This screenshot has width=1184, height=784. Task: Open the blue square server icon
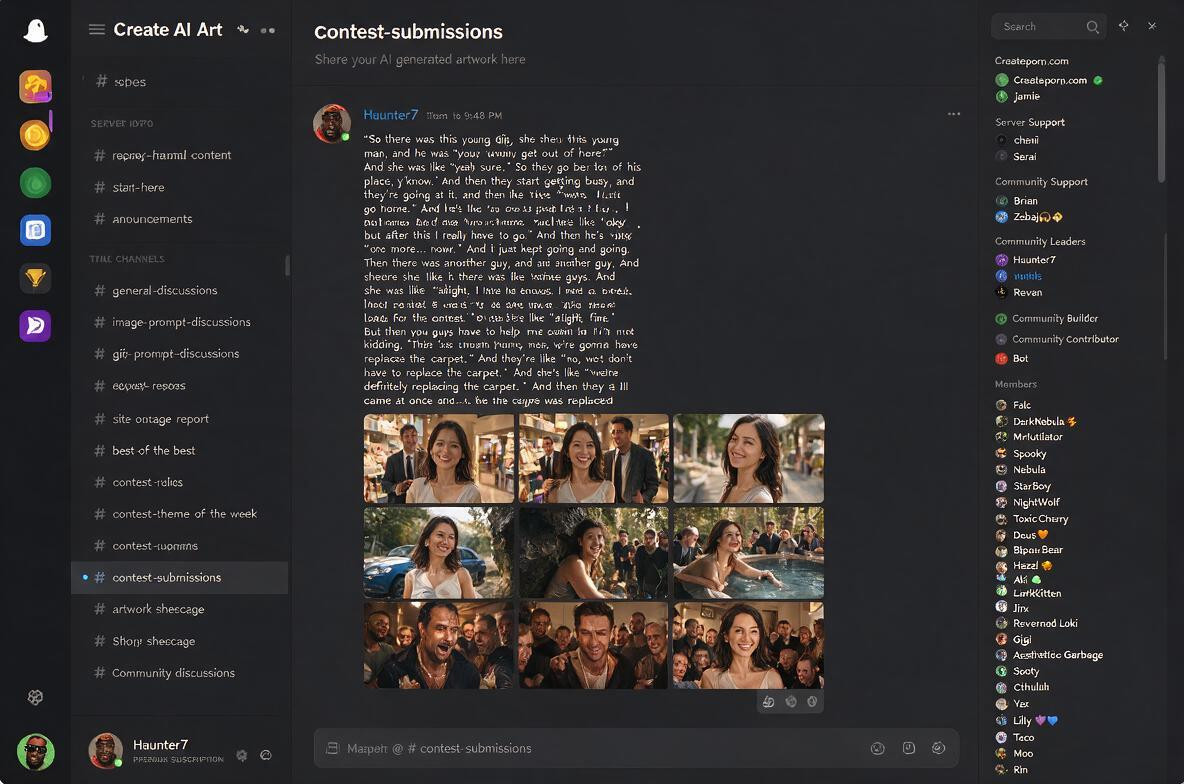(x=35, y=230)
